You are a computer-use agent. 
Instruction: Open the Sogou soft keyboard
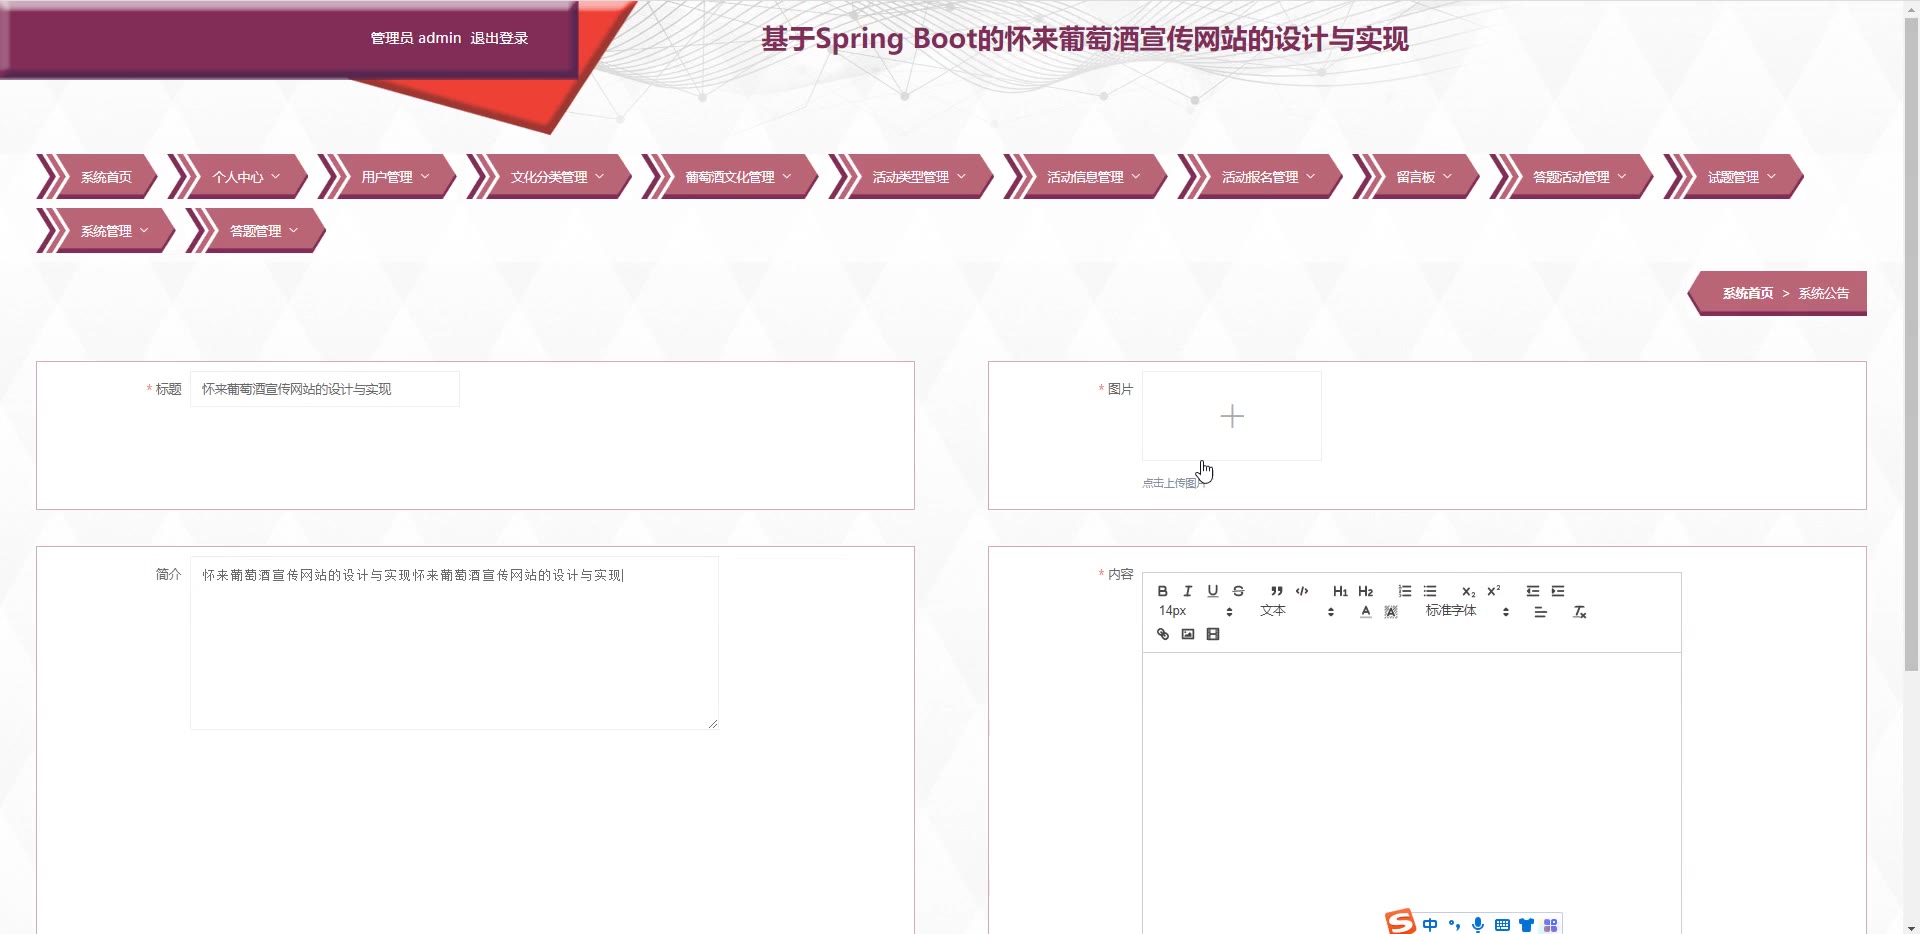click(1502, 925)
